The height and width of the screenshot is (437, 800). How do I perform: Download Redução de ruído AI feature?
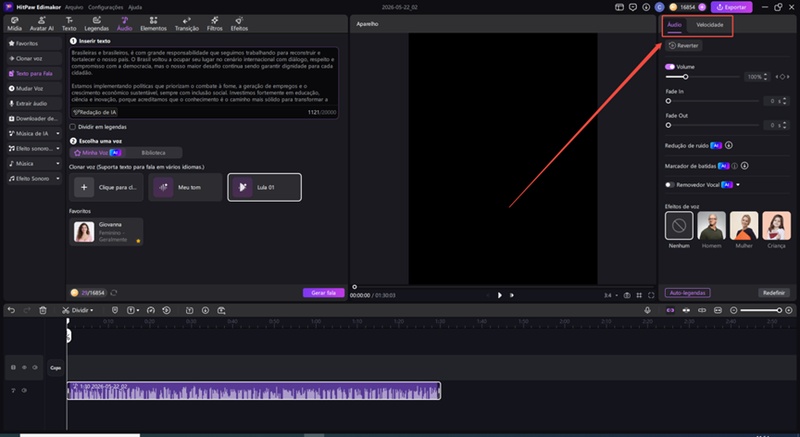pyautogui.click(x=729, y=145)
